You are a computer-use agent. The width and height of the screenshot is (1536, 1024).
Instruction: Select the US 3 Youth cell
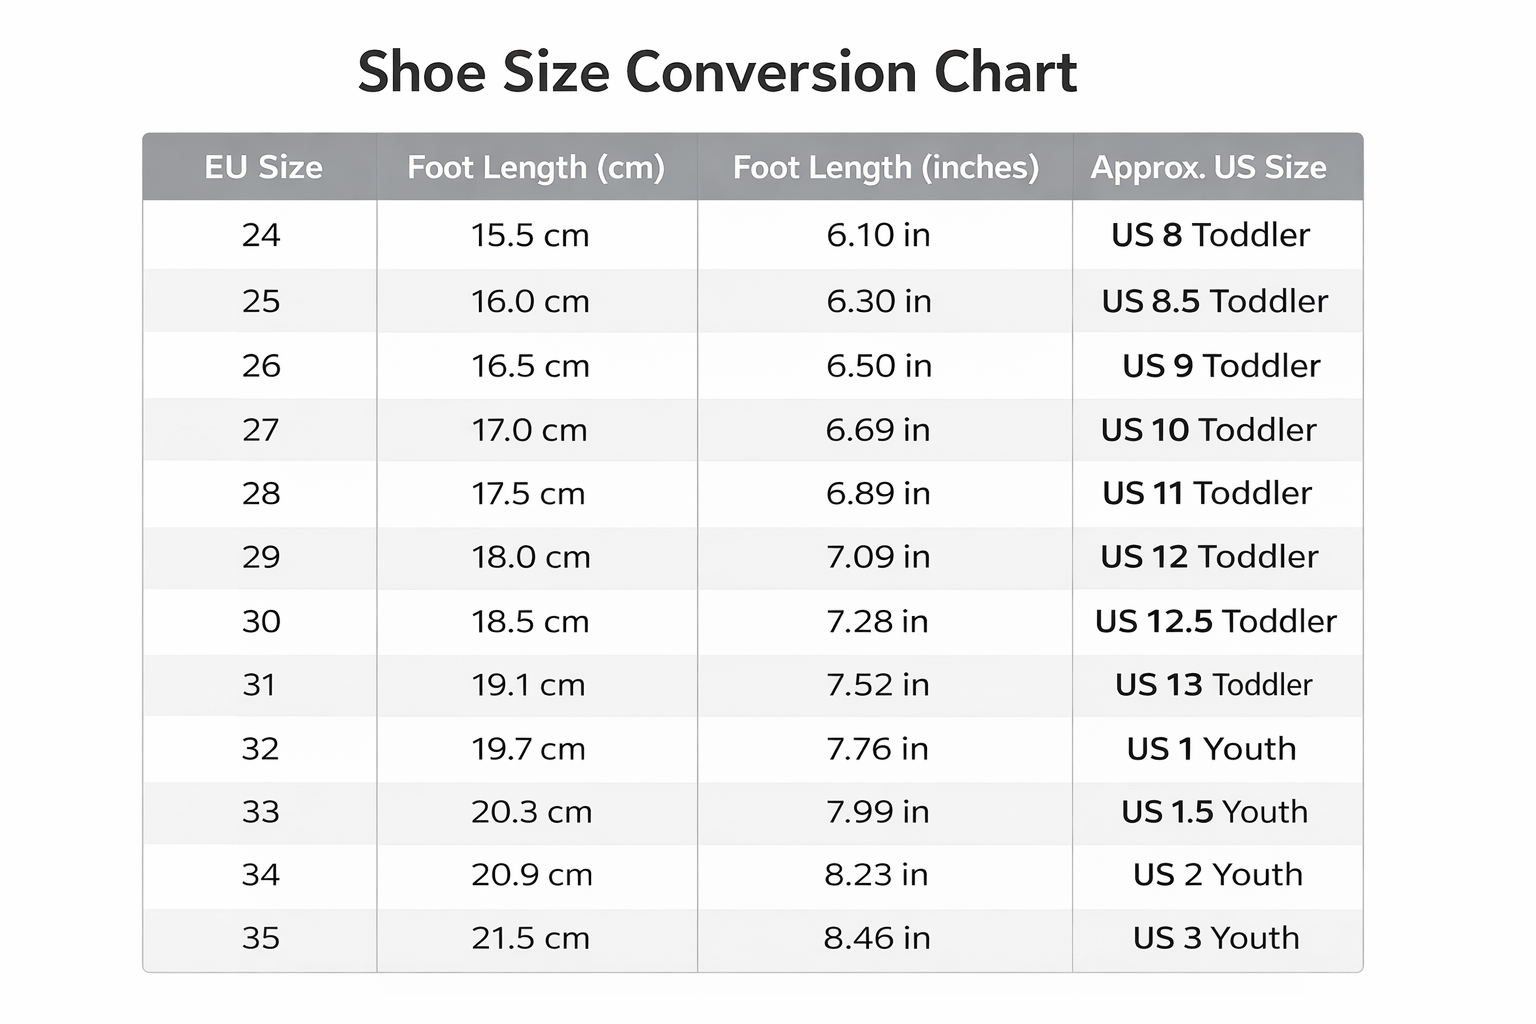click(1216, 938)
